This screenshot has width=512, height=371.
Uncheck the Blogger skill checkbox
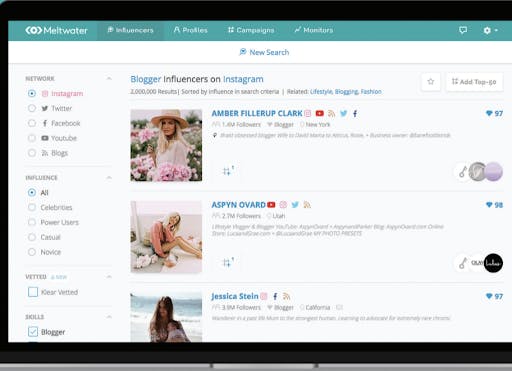click(x=33, y=332)
